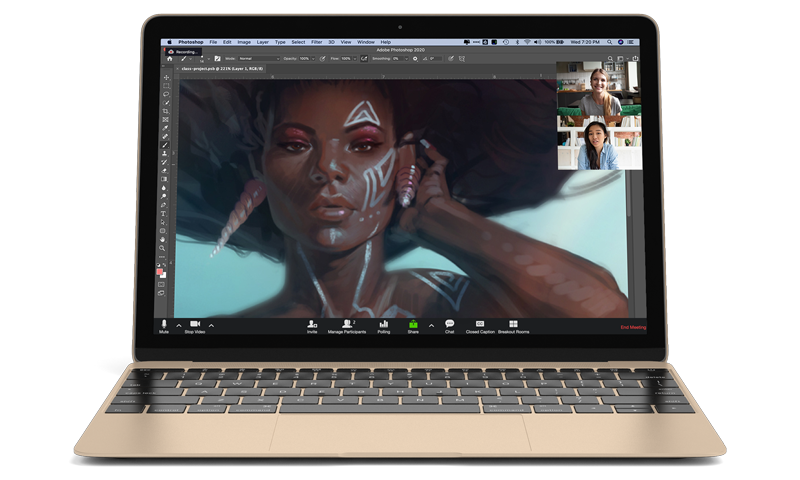Open the Filter menu
Image resolution: width=800 pixels, height=480 pixels.
point(317,42)
